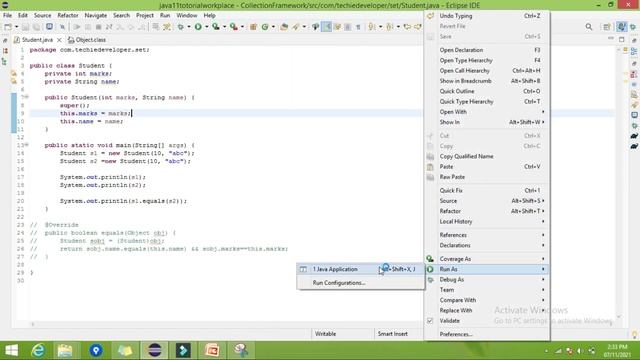
Task: Click the Writable status bar entry
Action: pyautogui.click(x=325, y=334)
